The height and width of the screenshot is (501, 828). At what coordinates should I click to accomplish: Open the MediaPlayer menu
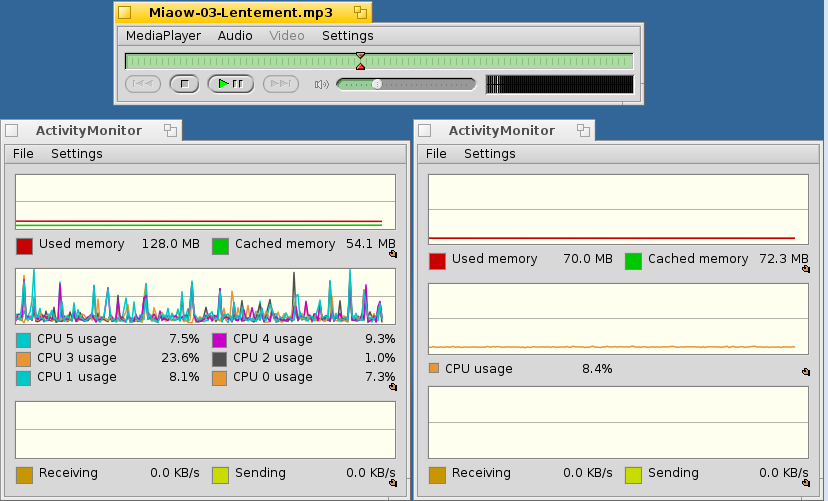pos(163,36)
